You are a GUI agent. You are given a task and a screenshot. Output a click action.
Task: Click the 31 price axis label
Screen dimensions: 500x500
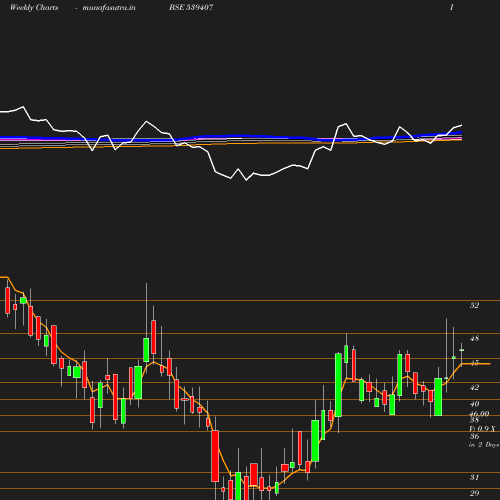click(x=474, y=477)
